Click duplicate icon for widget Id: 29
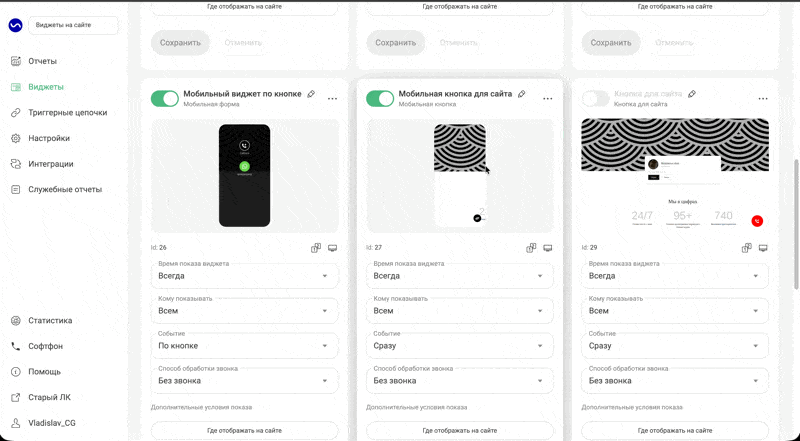The height and width of the screenshot is (441, 800). tap(746, 248)
